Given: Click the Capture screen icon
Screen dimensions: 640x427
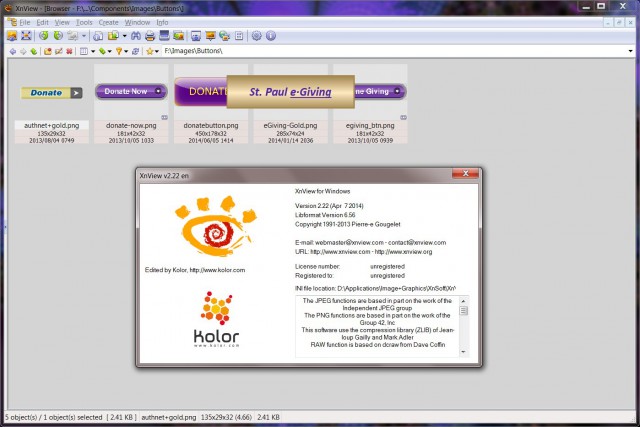Looking at the screenshot, I should tap(178, 36).
